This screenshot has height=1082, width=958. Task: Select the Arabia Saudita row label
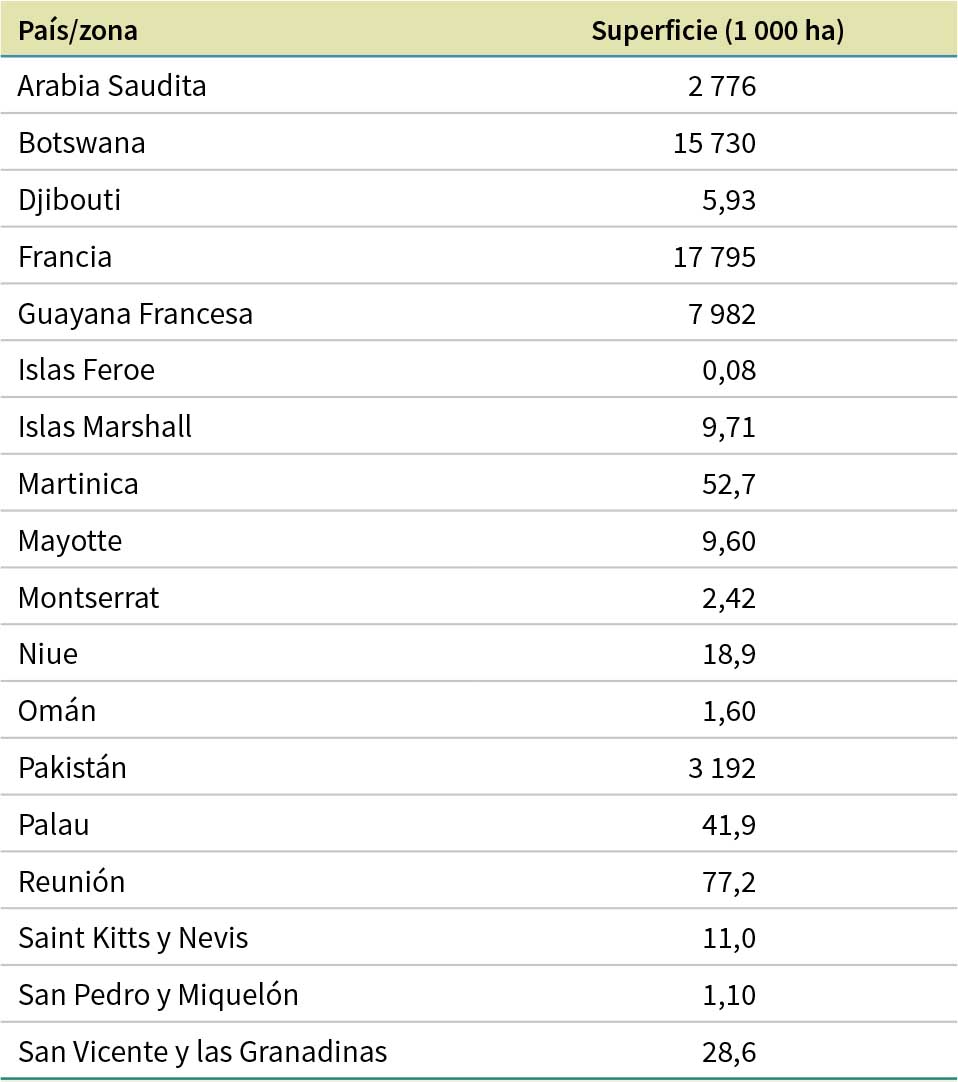(x=112, y=86)
